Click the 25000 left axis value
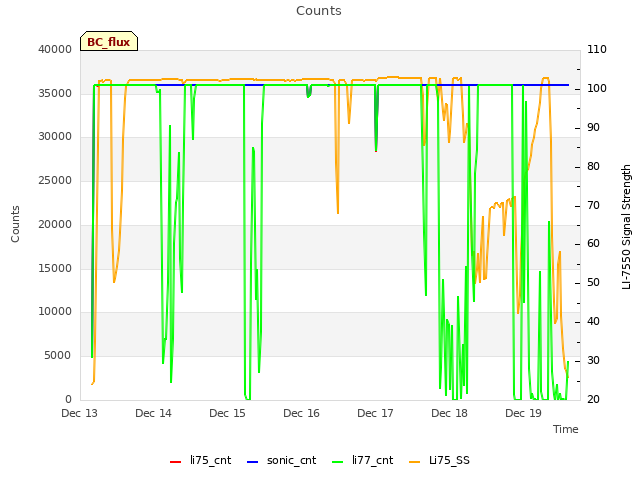Viewport: 640px width, 480px height. [x=55, y=180]
